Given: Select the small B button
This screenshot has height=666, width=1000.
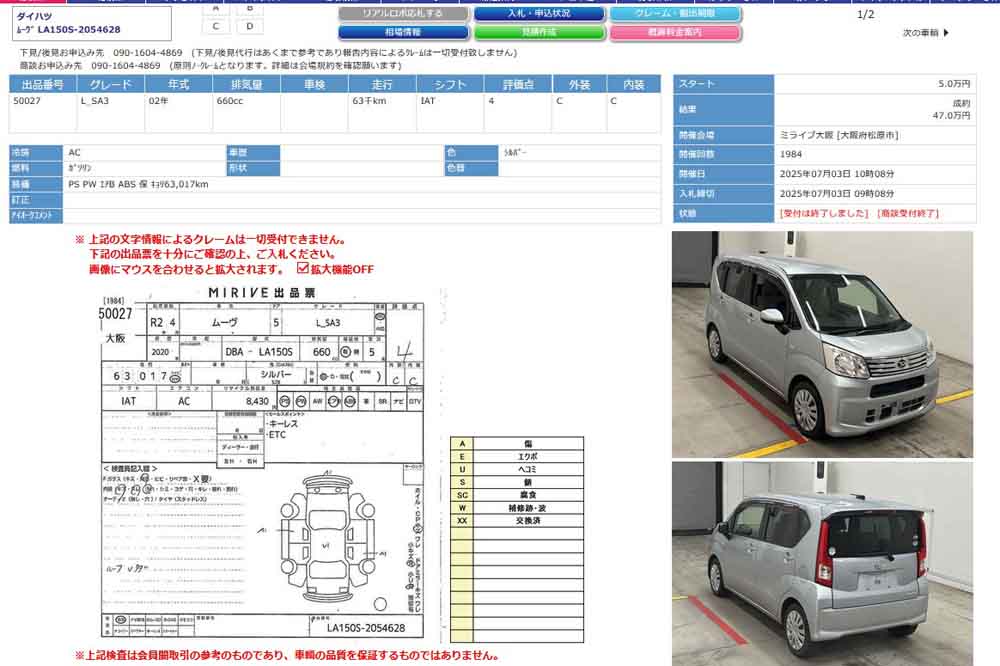Looking at the screenshot, I should (x=250, y=8).
